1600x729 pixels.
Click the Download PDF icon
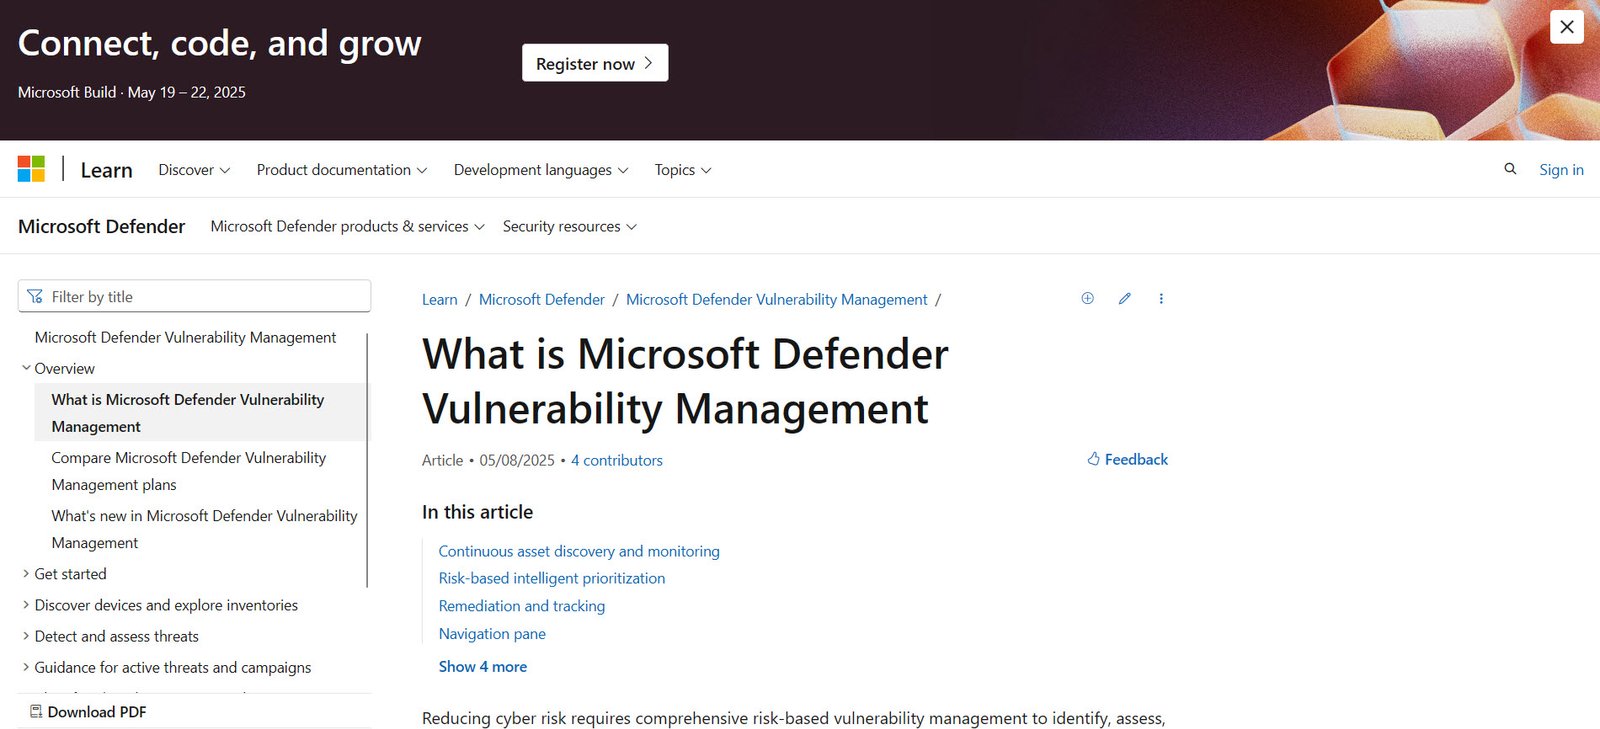[36, 712]
